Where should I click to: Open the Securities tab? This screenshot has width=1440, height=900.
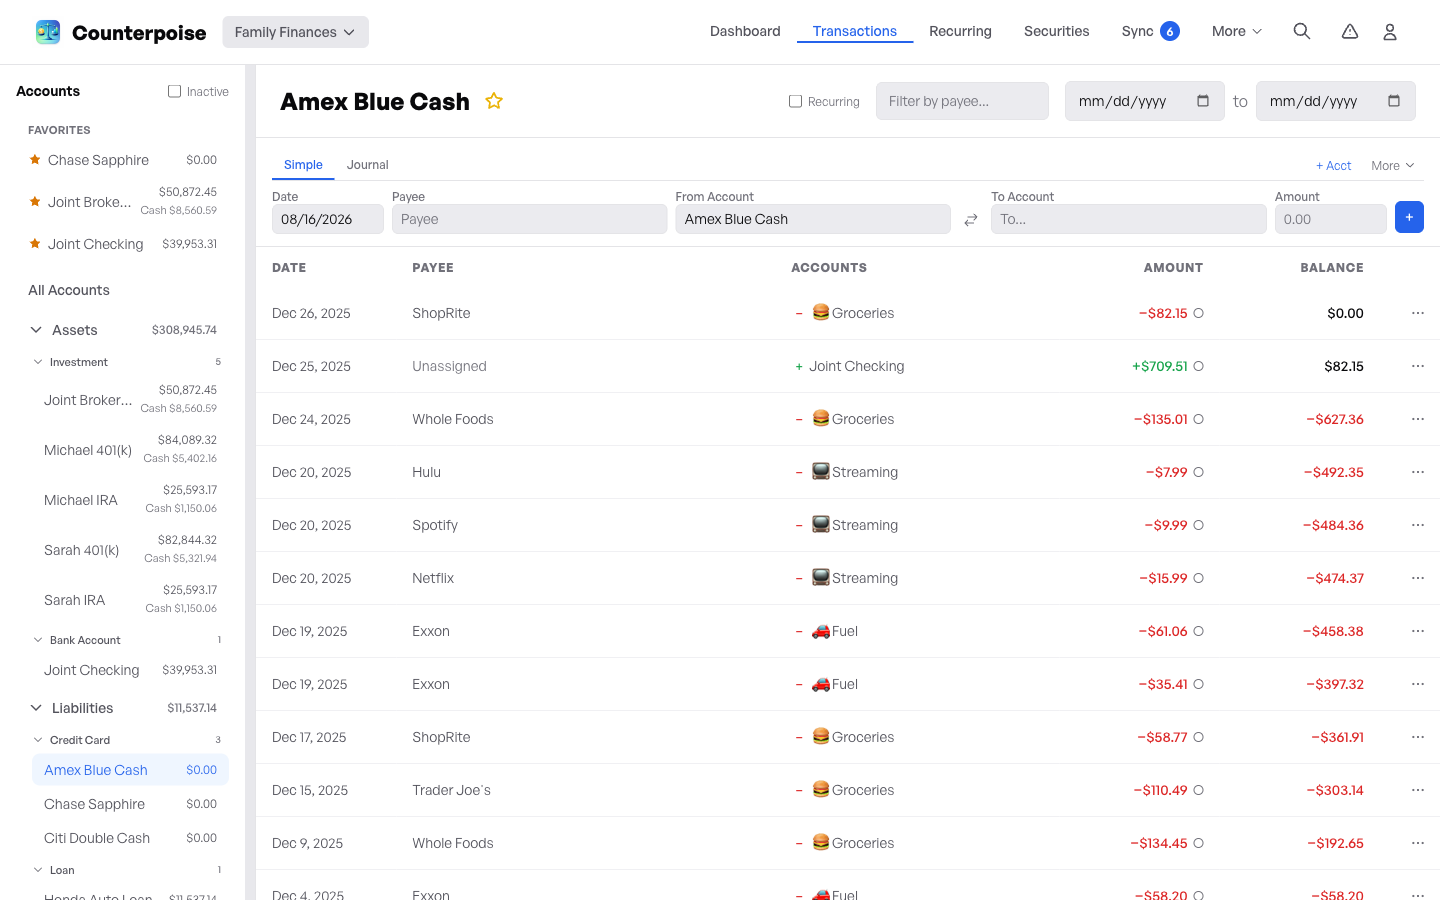pos(1056,31)
